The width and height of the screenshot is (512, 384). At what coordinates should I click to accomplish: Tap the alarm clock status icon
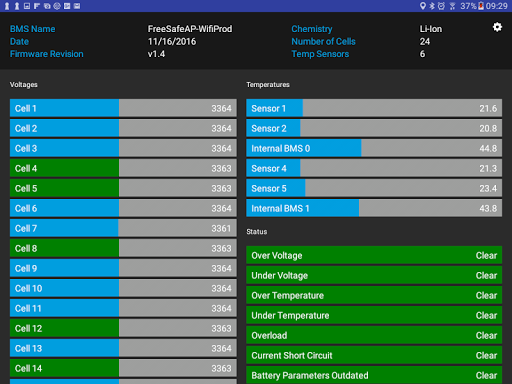pos(441,6)
